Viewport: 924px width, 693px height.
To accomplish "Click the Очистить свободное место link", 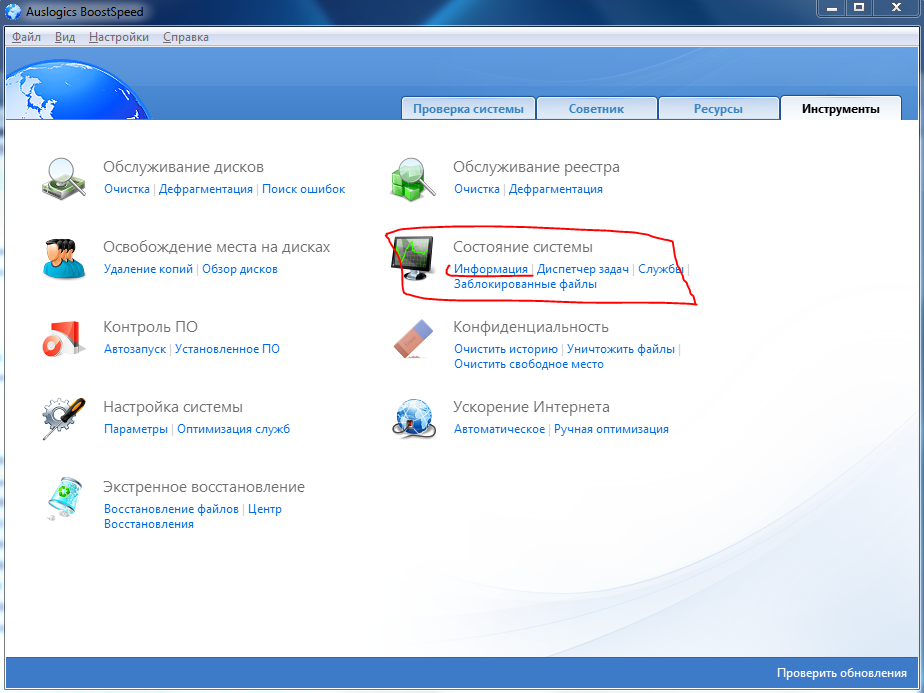I will point(529,364).
